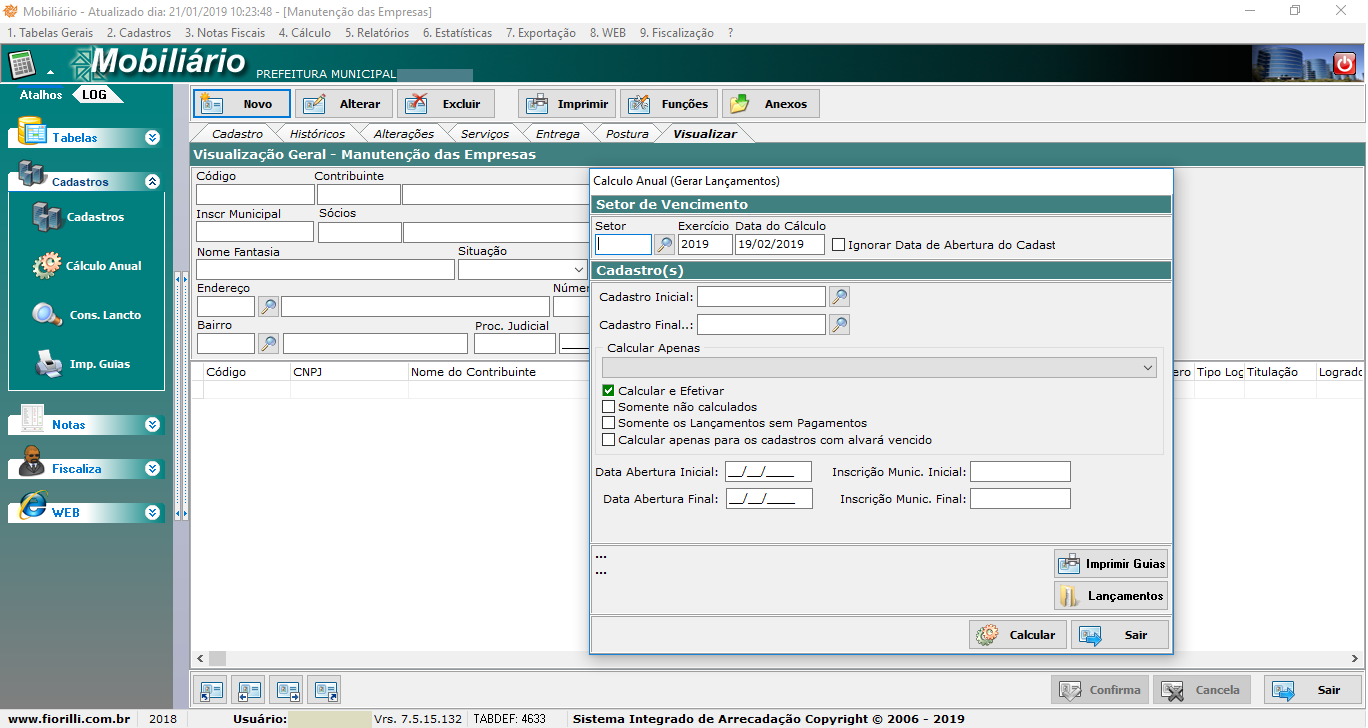Viewport: 1368px width, 728px height.
Task: Expand the Tabelas sidebar section
Action: pyautogui.click(x=152, y=138)
